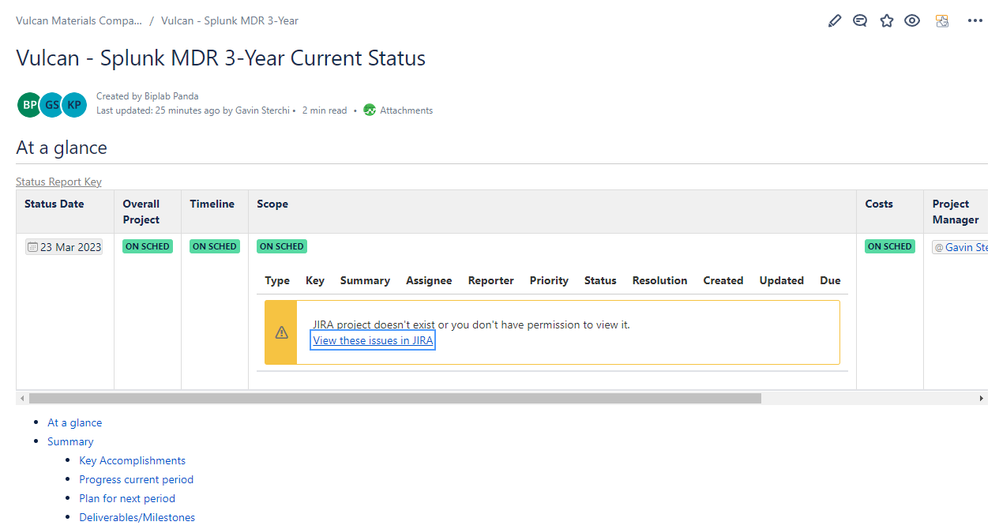The image size is (999, 525).
Task: Toggle the watch page eye icon
Action: coord(912,21)
